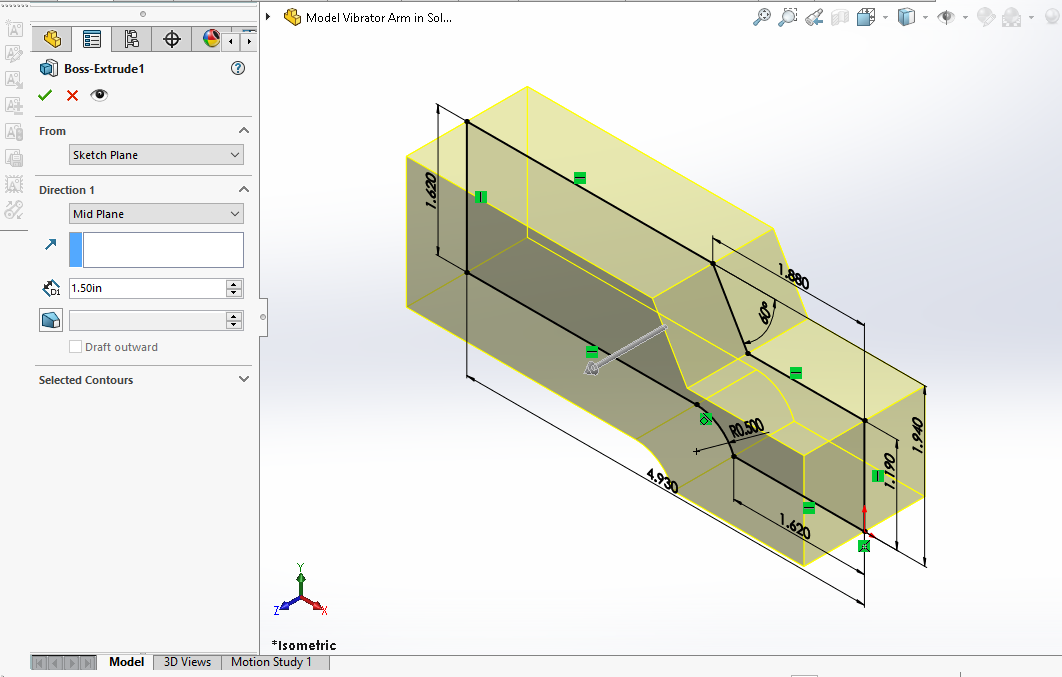Image resolution: width=1062 pixels, height=677 pixels.
Task: Select the Zoom to Area tool
Action: coord(788,17)
